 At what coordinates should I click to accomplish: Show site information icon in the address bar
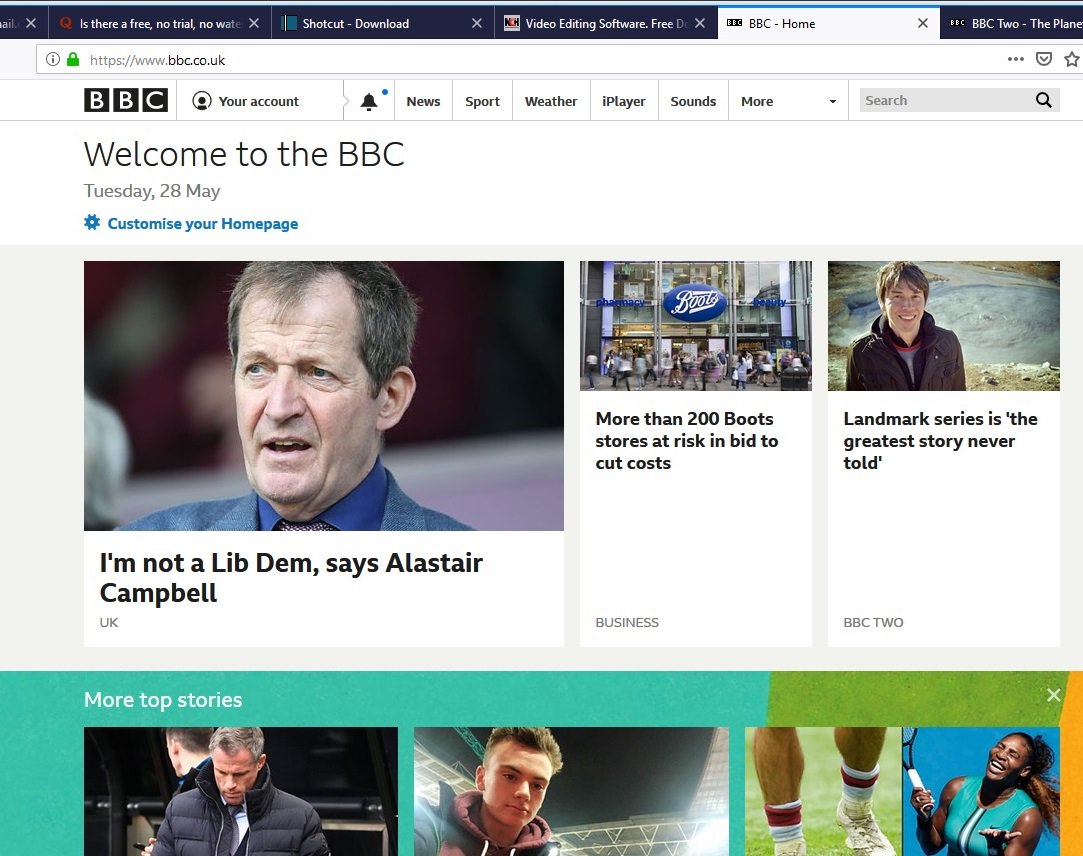tap(52, 59)
